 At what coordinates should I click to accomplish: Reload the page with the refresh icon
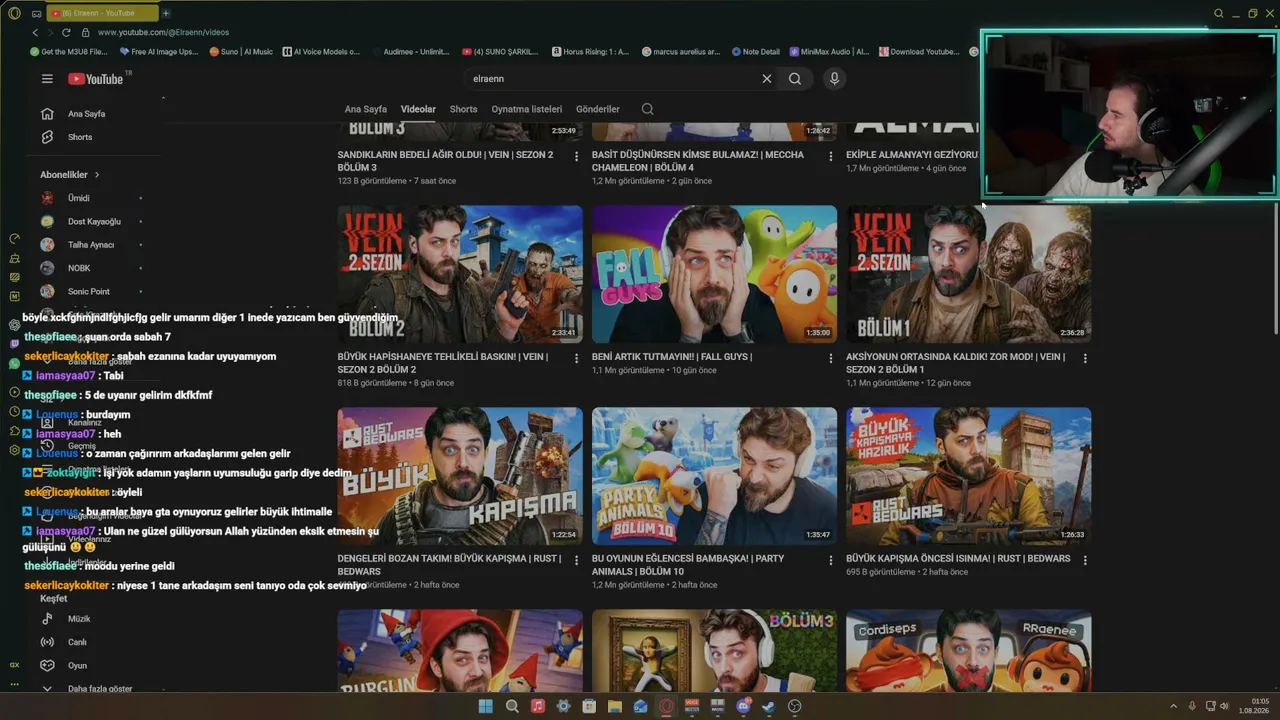point(66,32)
